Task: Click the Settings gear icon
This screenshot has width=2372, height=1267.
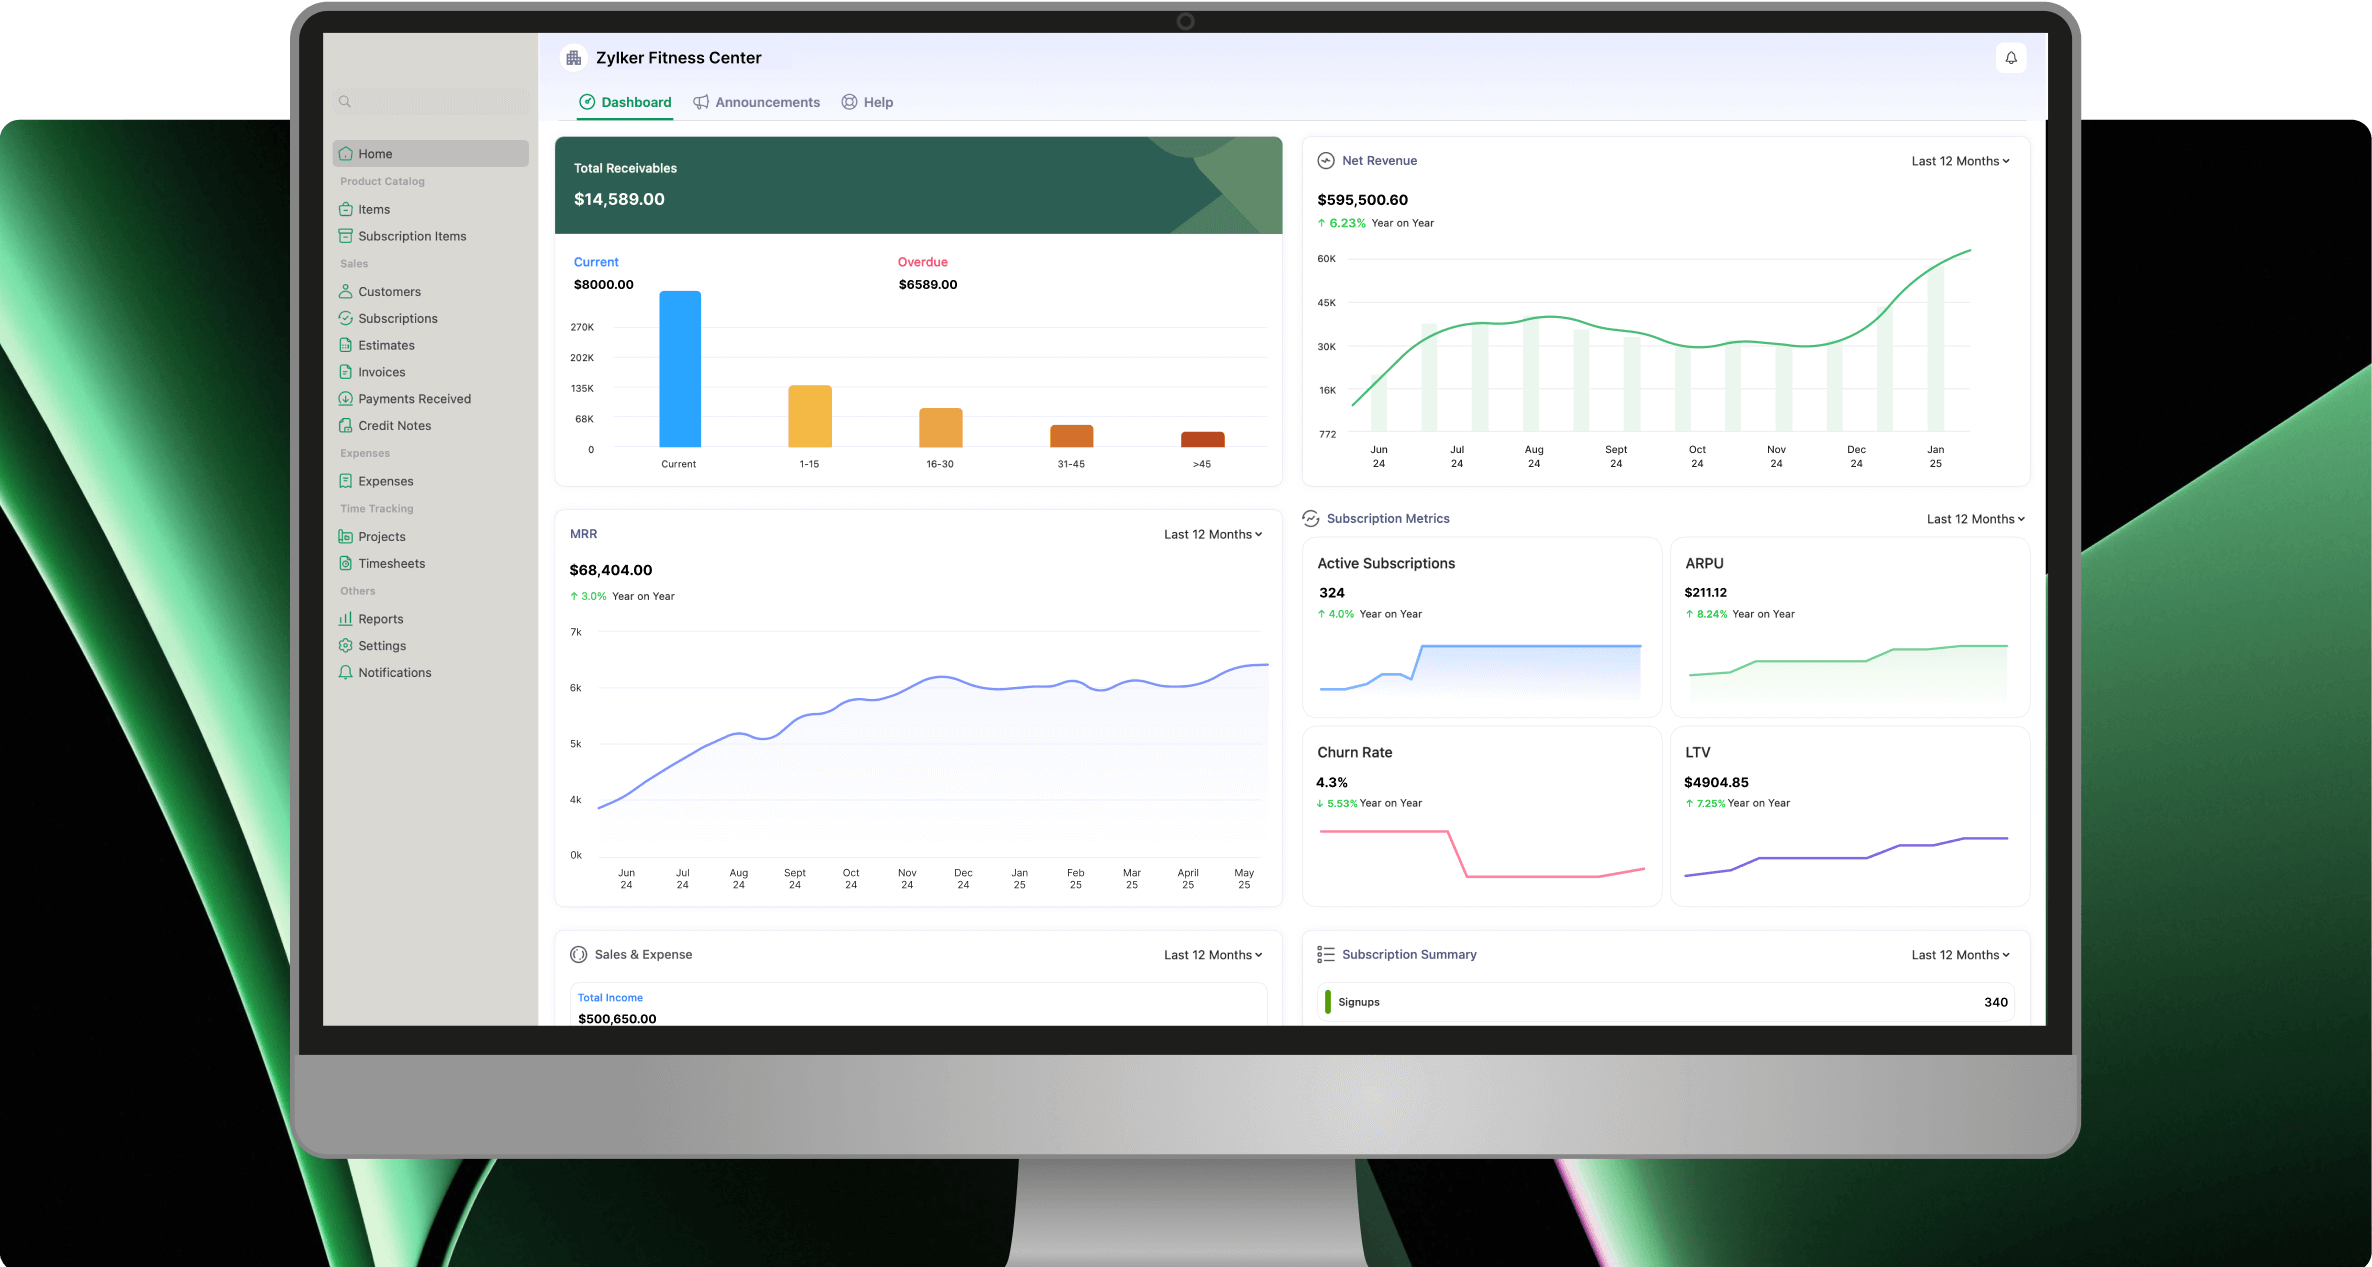Action: pyautogui.click(x=346, y=645)
